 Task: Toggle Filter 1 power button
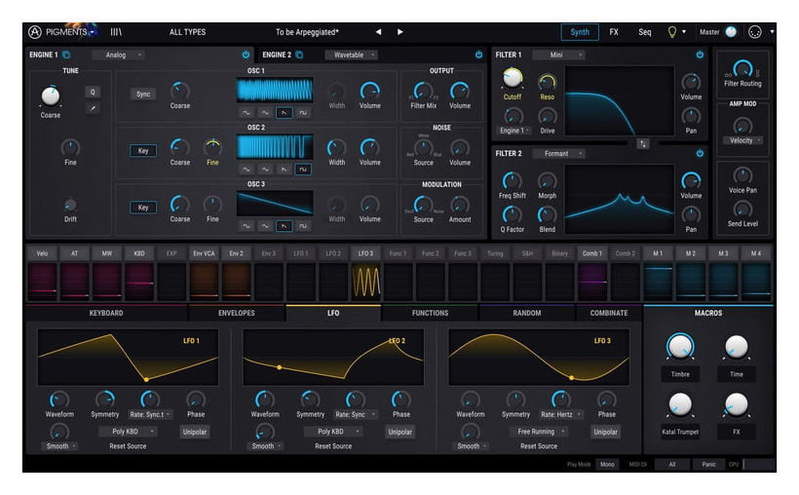[700, 55]
